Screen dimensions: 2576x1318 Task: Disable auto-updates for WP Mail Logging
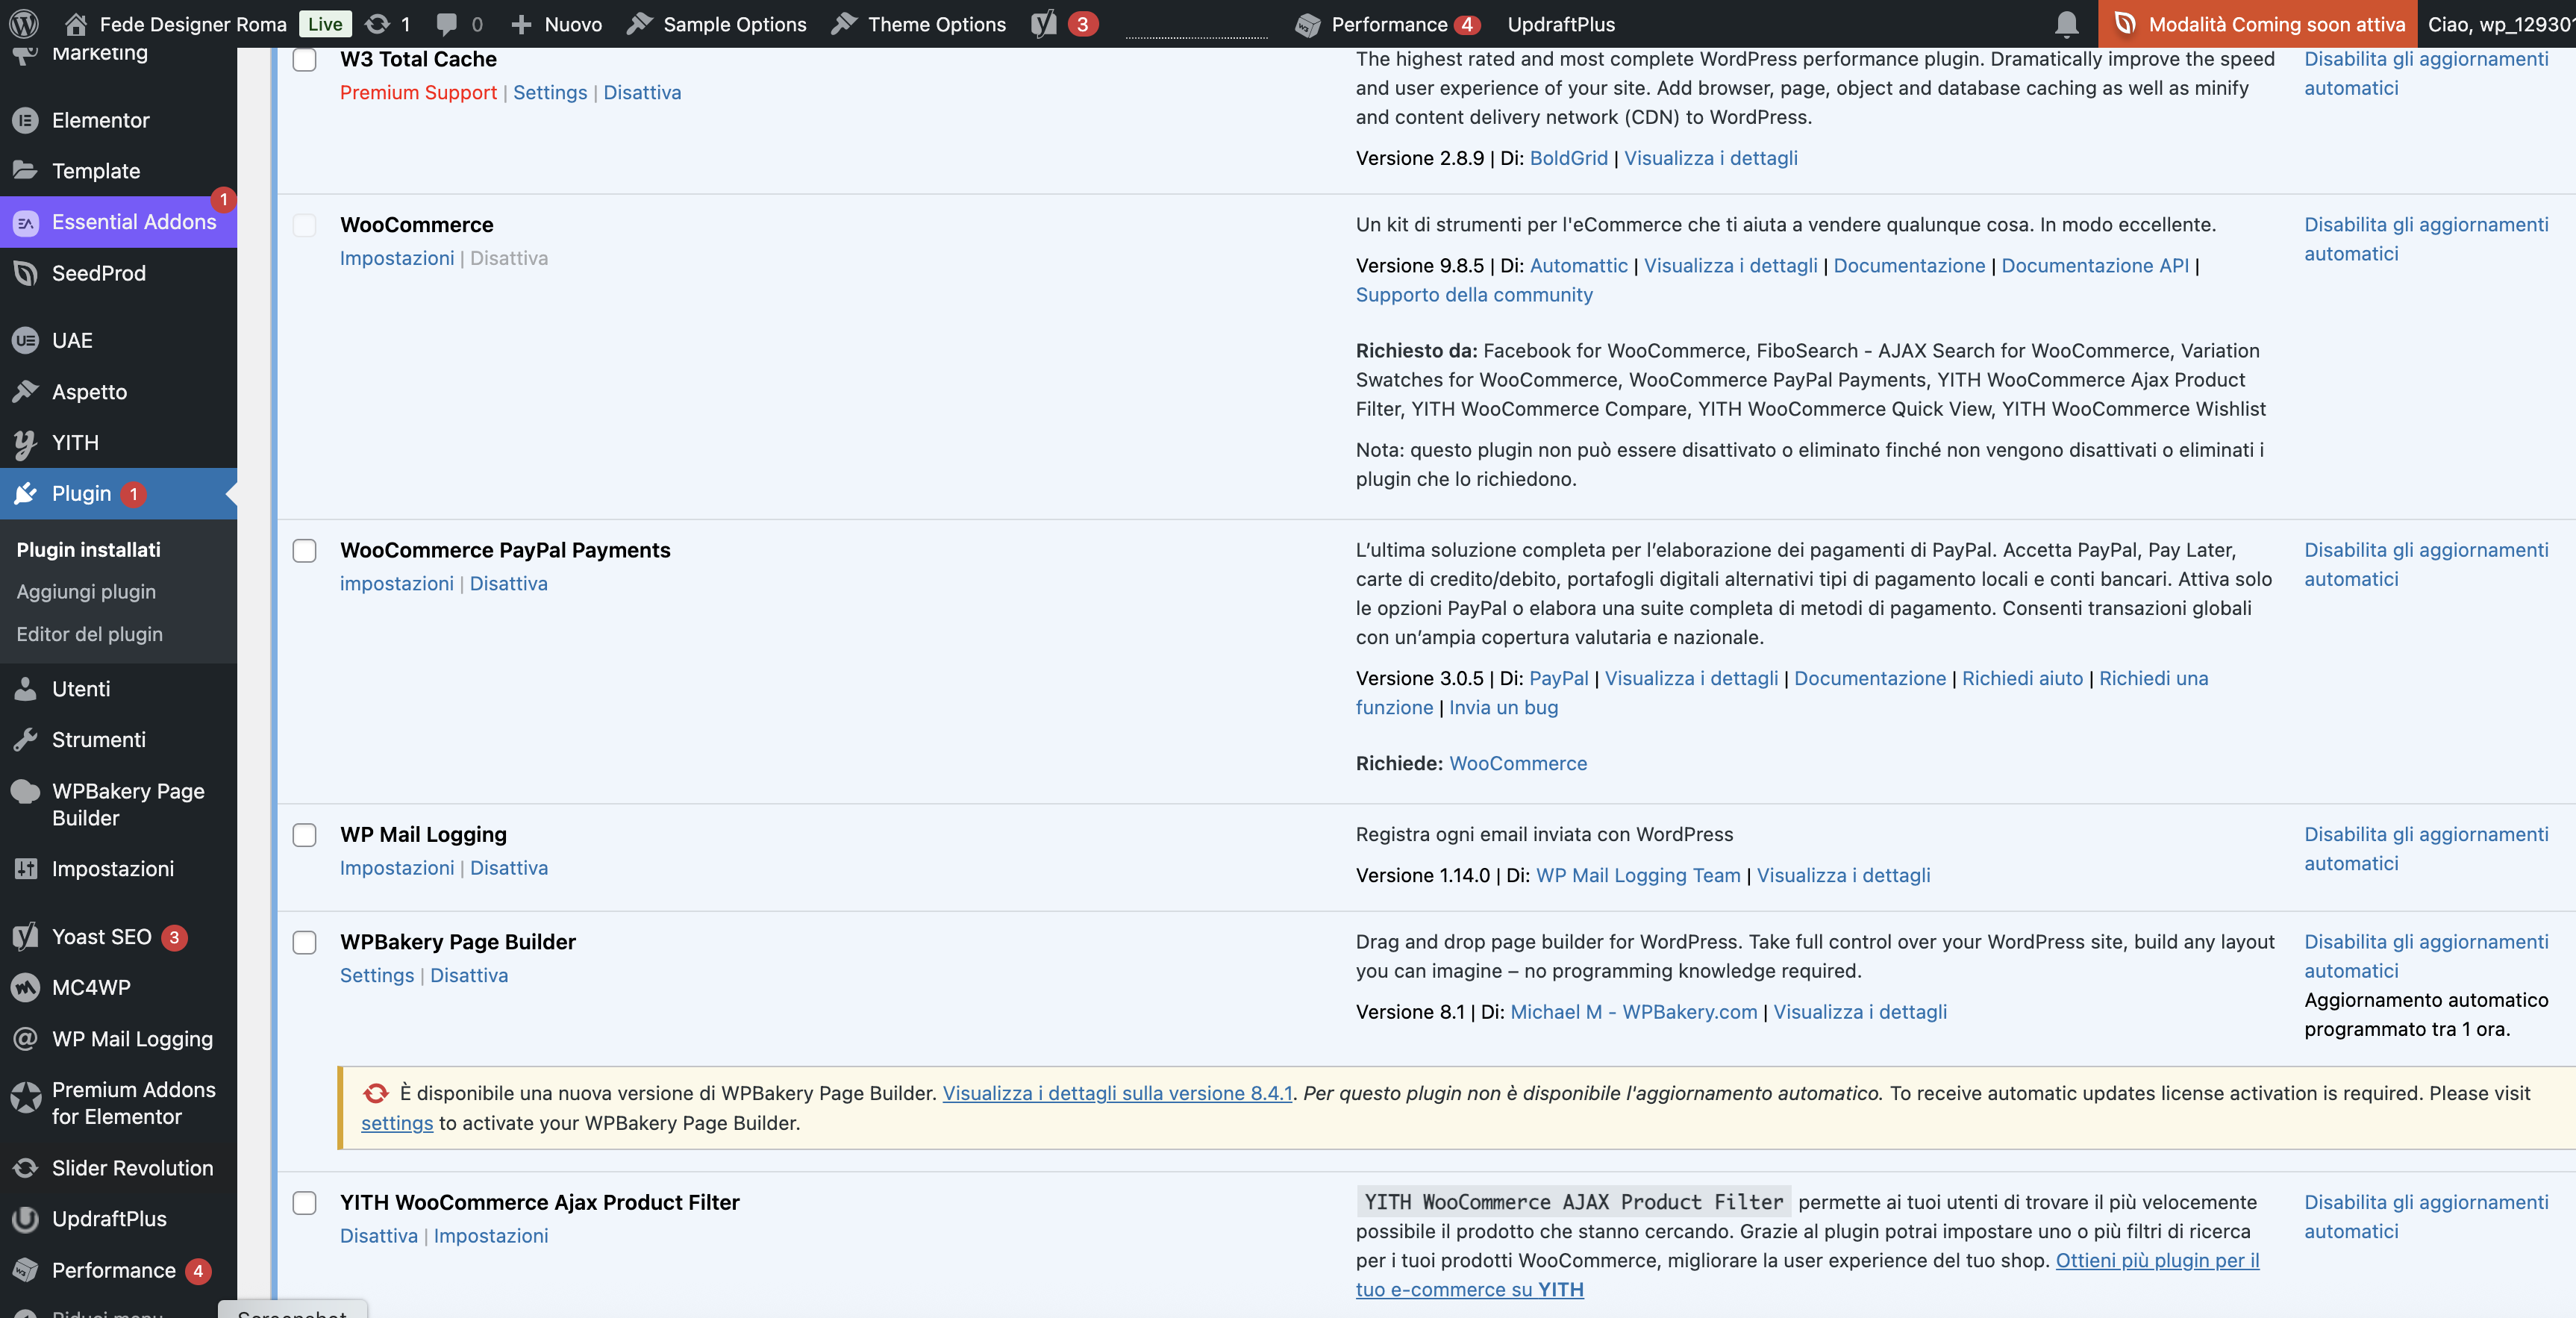[2426, 848]
